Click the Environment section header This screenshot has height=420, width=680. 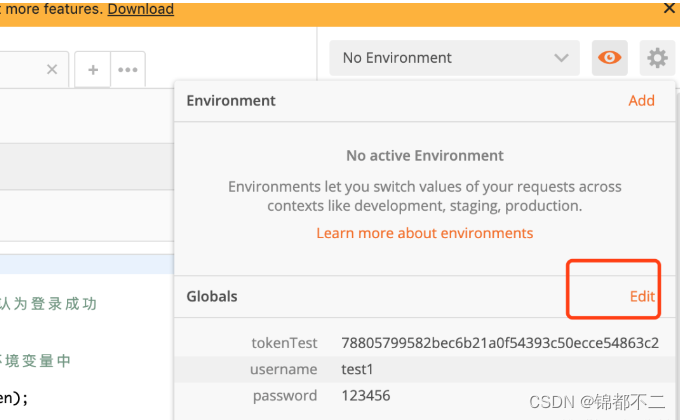(x=231, y=100)
